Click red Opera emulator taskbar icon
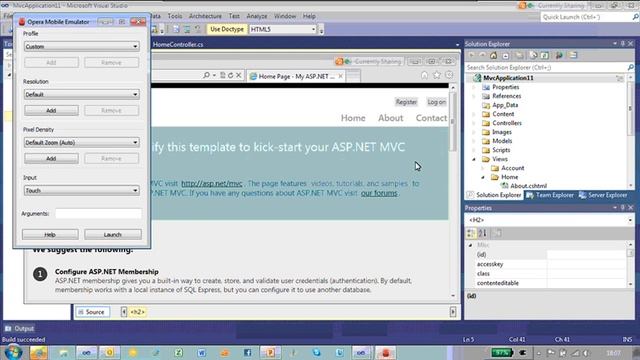This screenshot has width=640, height=360. 385,353
